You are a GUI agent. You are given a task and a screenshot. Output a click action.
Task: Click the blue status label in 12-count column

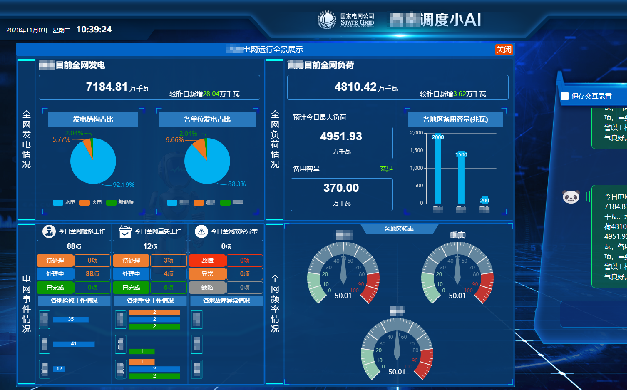point(131,274)
